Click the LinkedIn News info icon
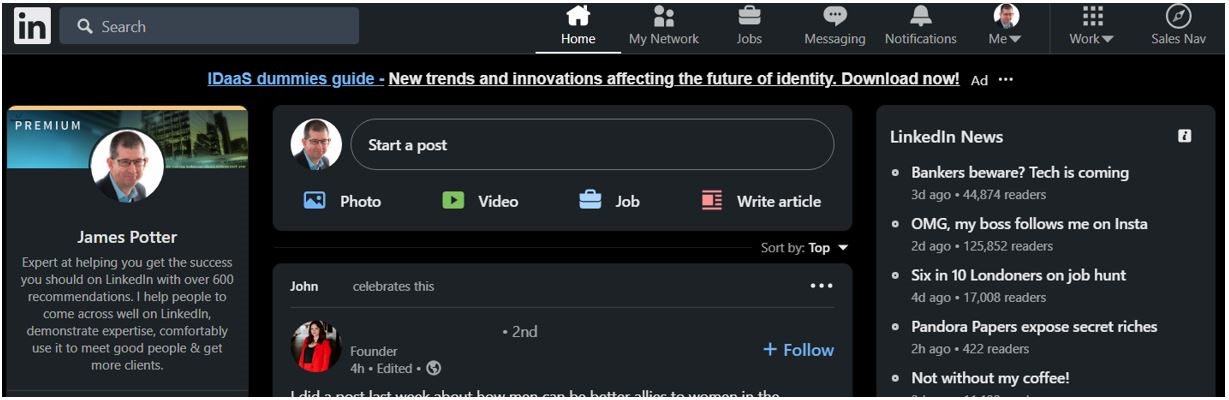The image size is (1229, 400). (1185, 136)
